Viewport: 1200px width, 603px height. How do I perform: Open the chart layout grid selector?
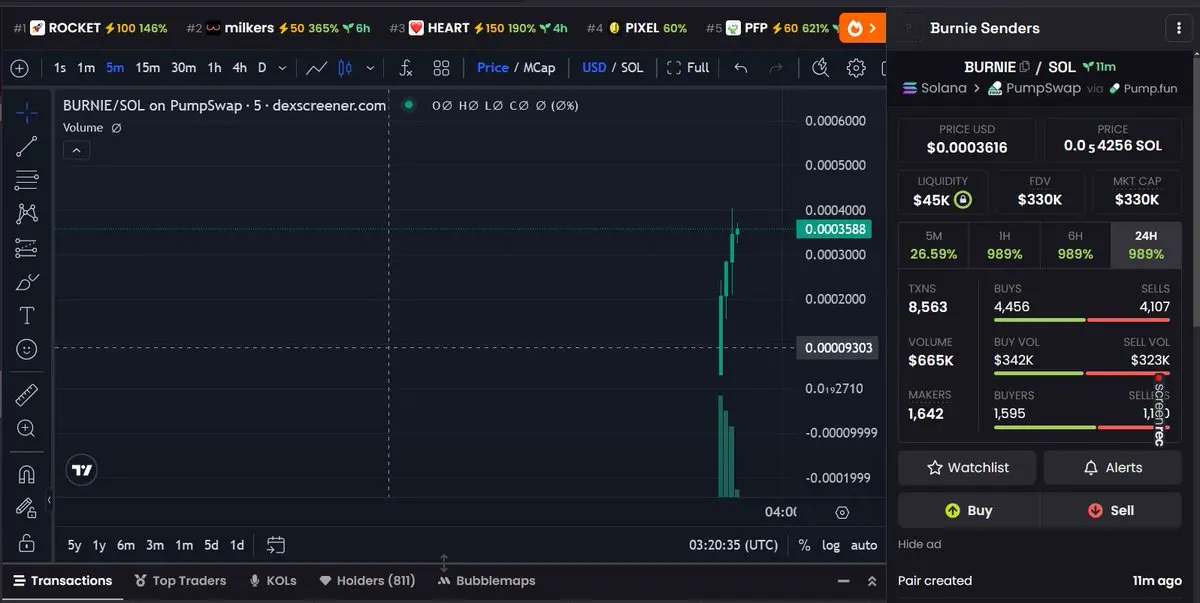pyautogui.click(x=441, y=68)
